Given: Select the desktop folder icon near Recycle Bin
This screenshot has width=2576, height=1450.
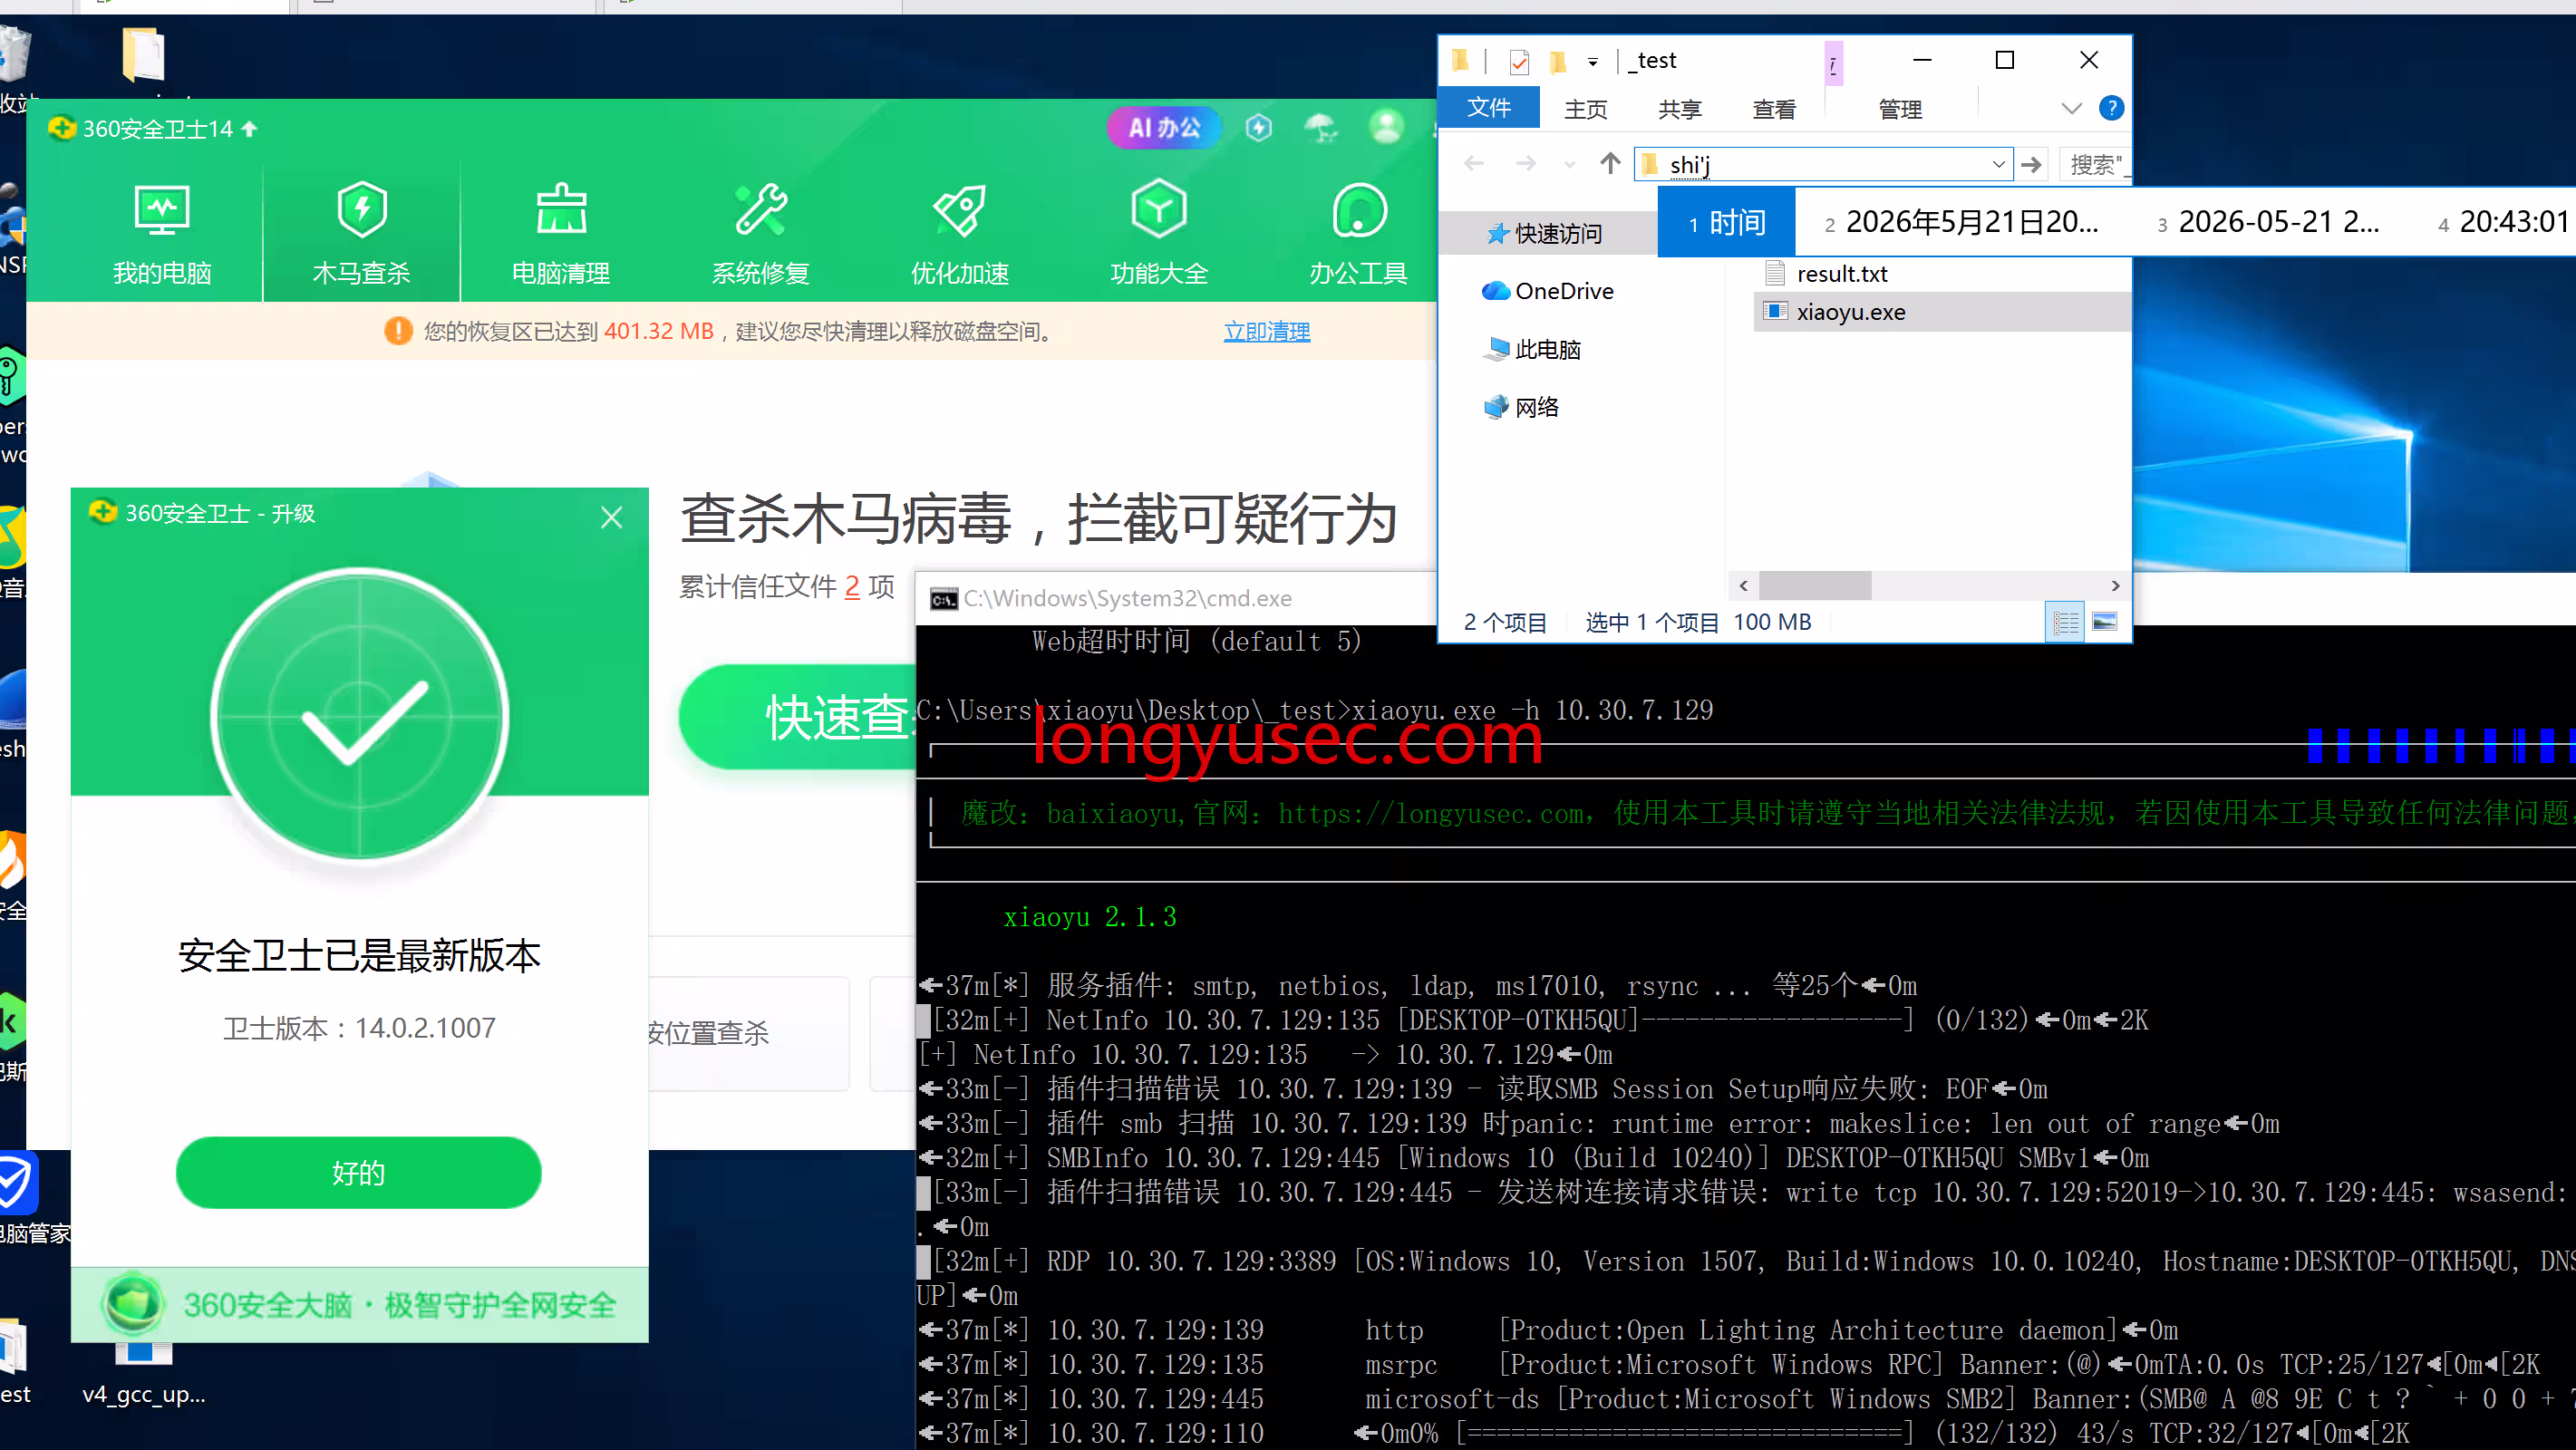Looking at the screenshot, I should [144, 55].
